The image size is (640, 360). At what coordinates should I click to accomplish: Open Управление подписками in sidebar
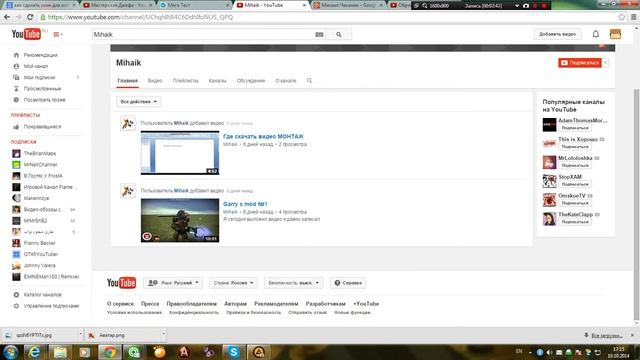tap(51, 306)
